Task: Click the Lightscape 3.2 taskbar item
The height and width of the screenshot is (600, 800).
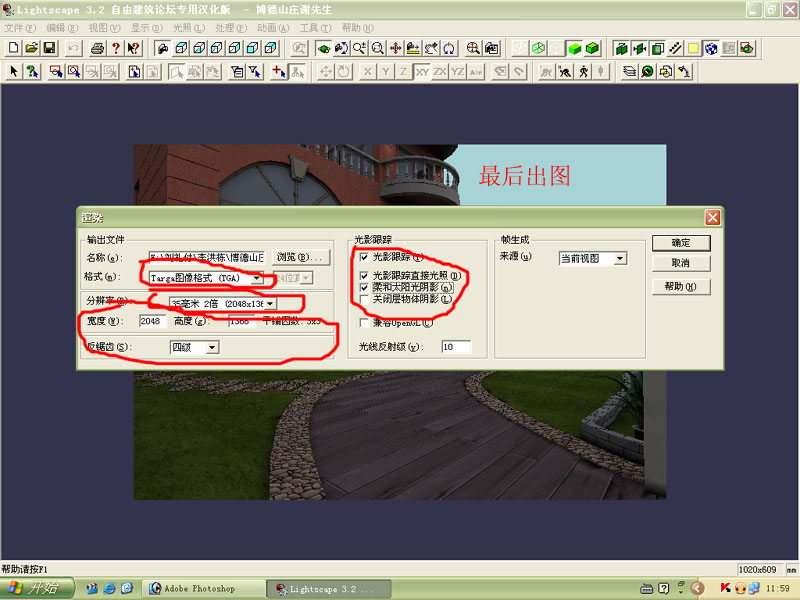Action: [330, 589]
